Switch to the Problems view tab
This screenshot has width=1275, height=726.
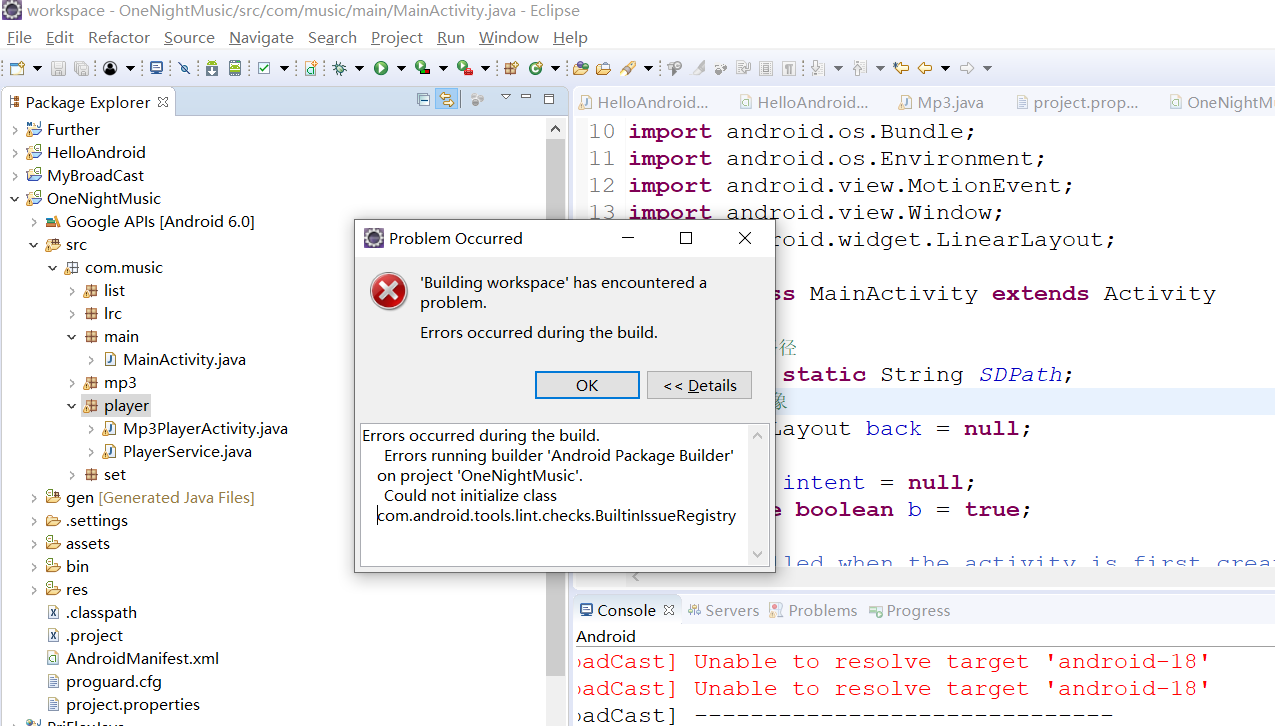click(812, 610)
